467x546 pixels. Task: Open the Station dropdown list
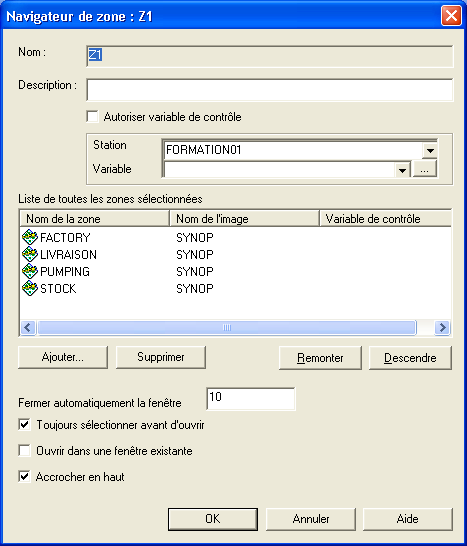click(430, 150)
